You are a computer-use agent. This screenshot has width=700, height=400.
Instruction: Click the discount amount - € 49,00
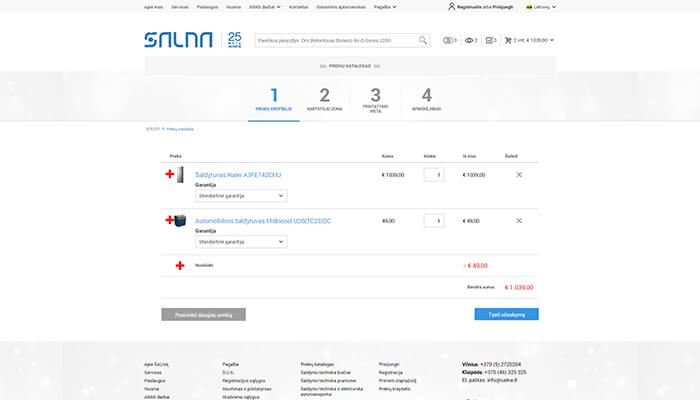pos(475,266)
